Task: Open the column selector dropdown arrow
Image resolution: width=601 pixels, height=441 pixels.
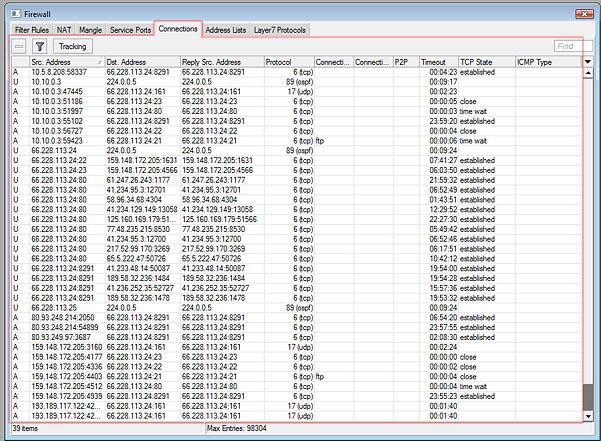Action: 588,62
